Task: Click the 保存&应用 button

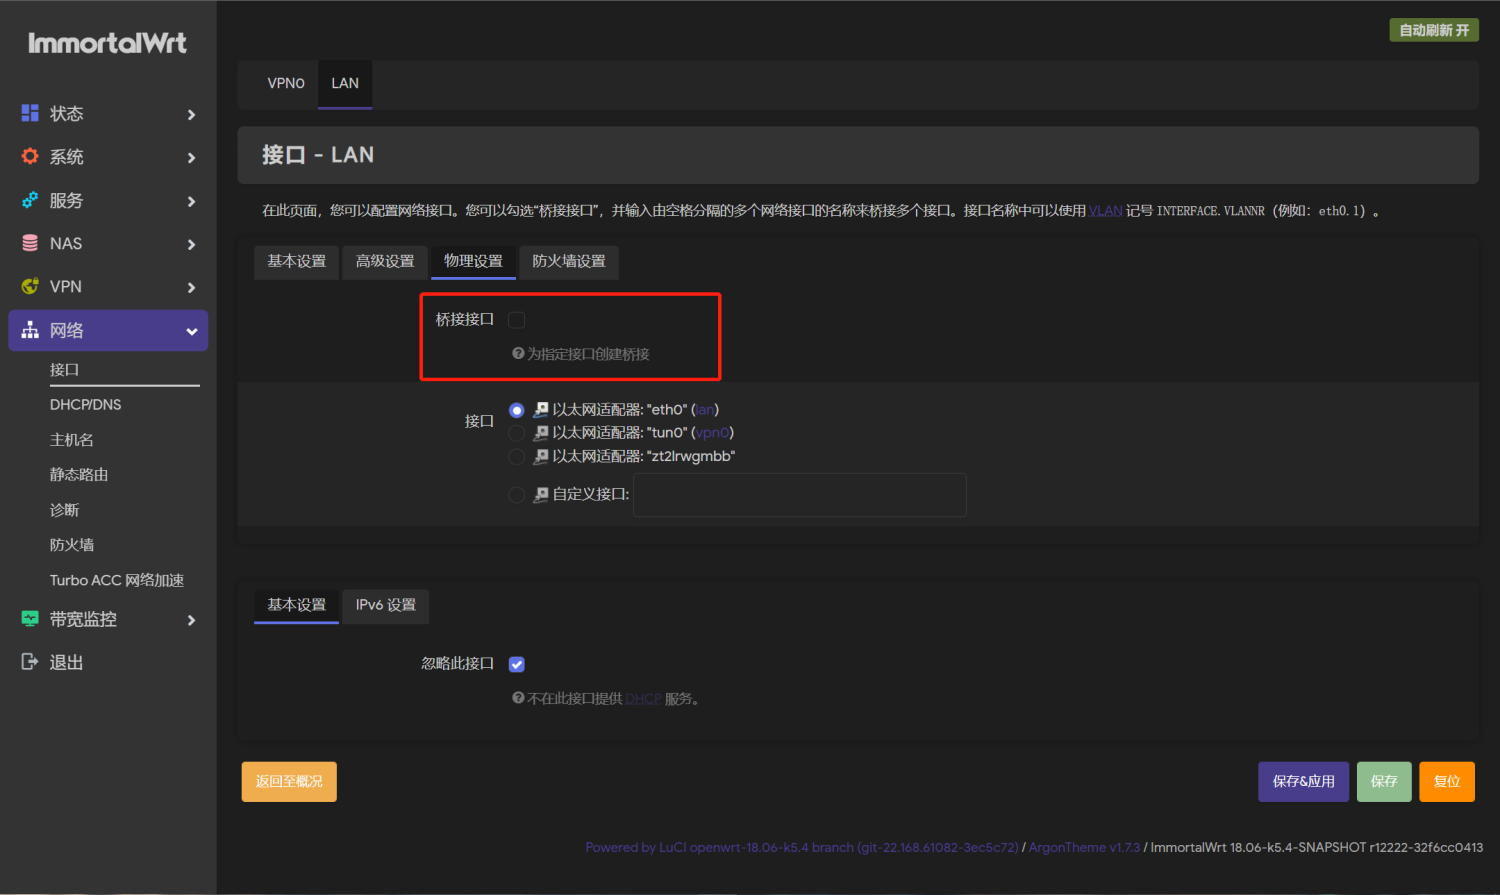Action: pos(1303,782)
